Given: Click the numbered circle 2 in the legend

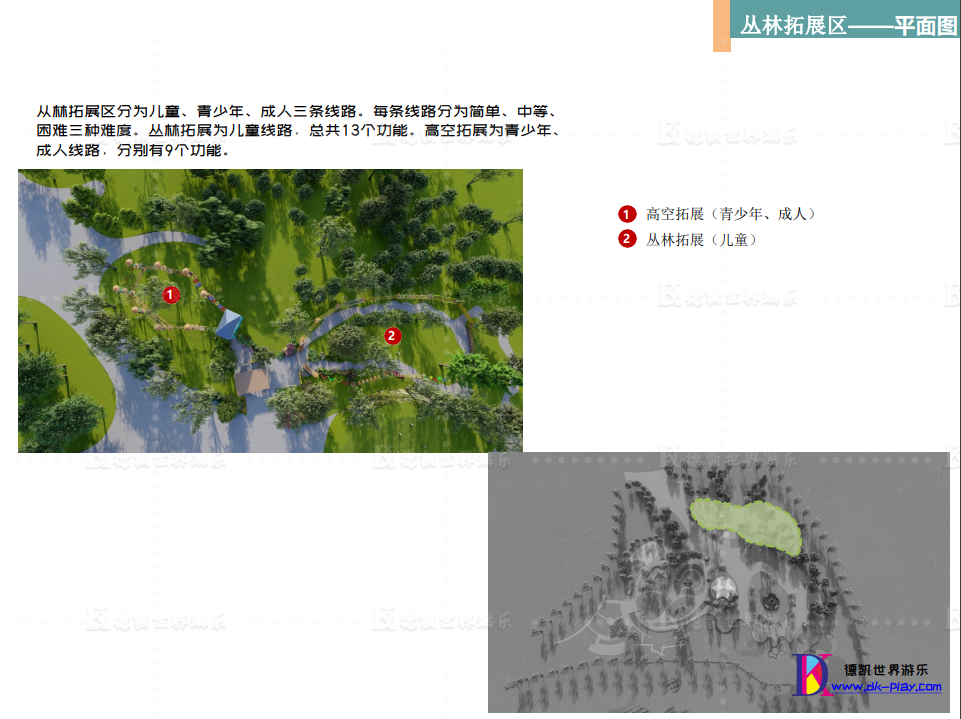Looking at the screenshot, I should (x=626, y=239).
